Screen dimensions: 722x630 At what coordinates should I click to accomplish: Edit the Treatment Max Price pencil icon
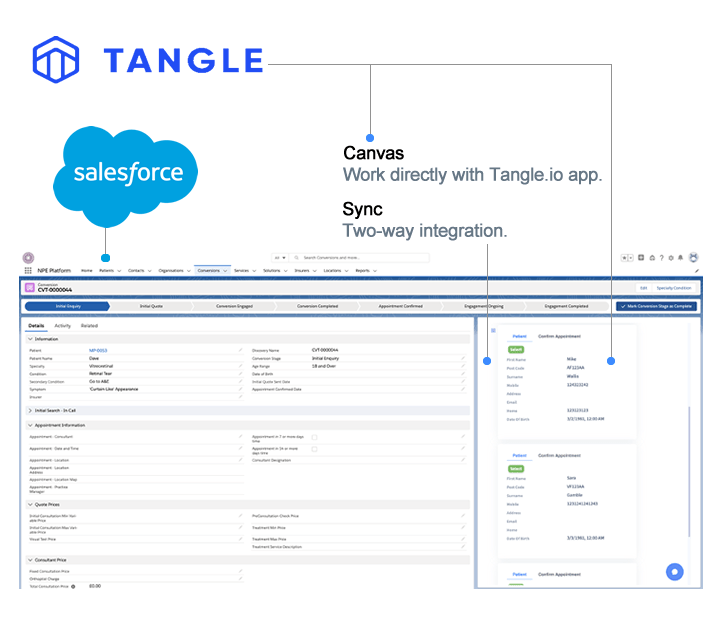(x=463, y=538)
